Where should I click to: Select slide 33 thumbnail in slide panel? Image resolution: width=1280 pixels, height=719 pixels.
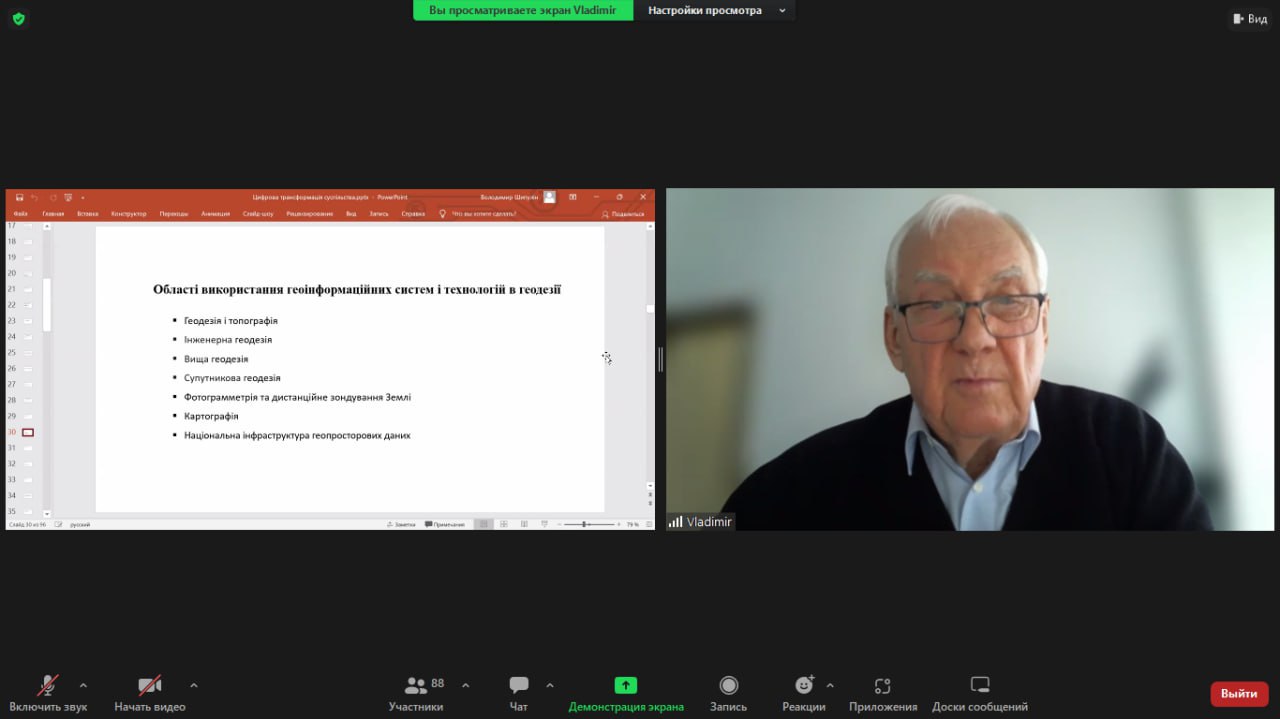(x=28, y=480)
